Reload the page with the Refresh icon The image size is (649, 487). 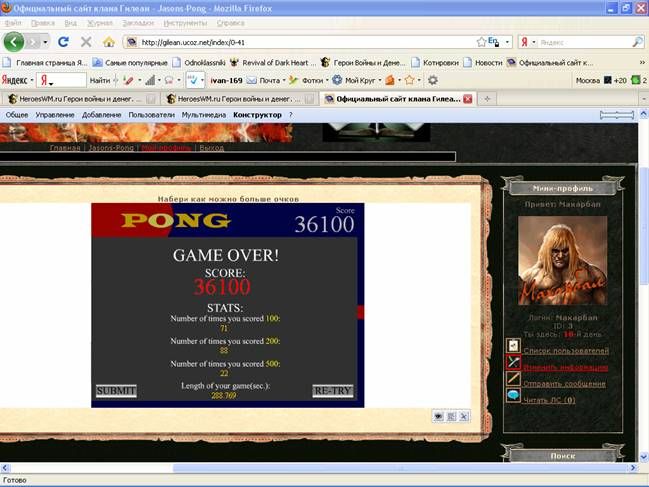(63, 42)
